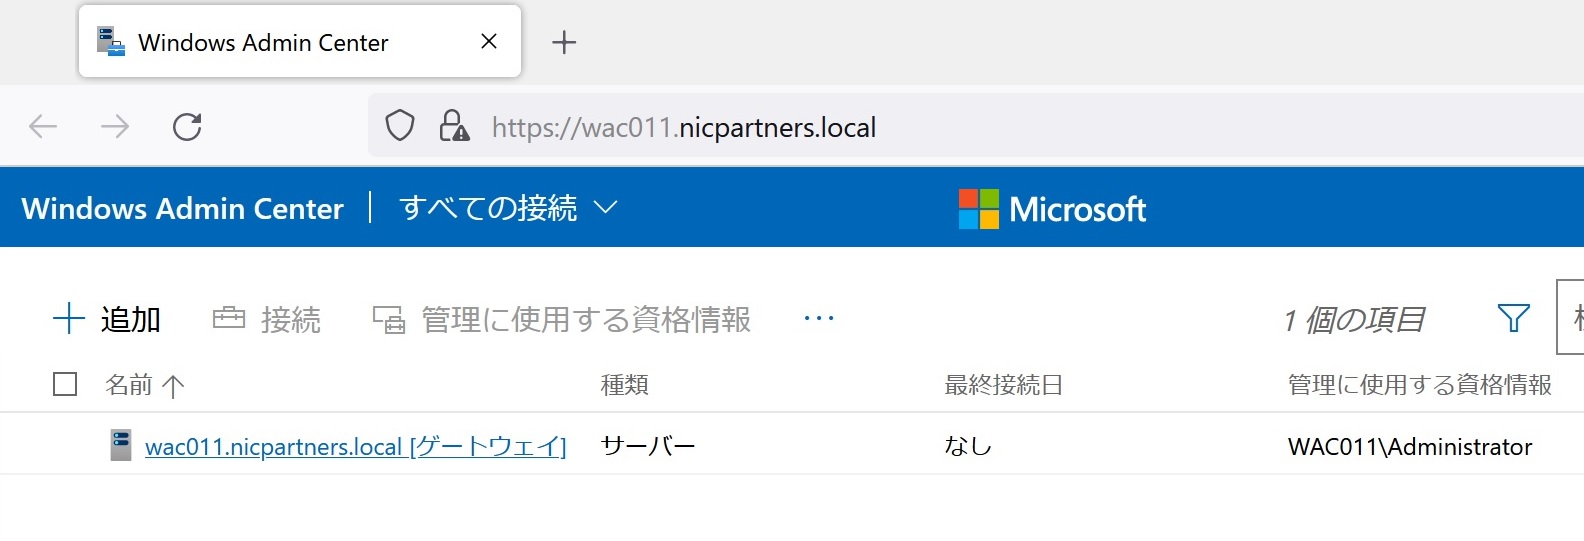Click the search box beside the filter

pos(1570,317)
